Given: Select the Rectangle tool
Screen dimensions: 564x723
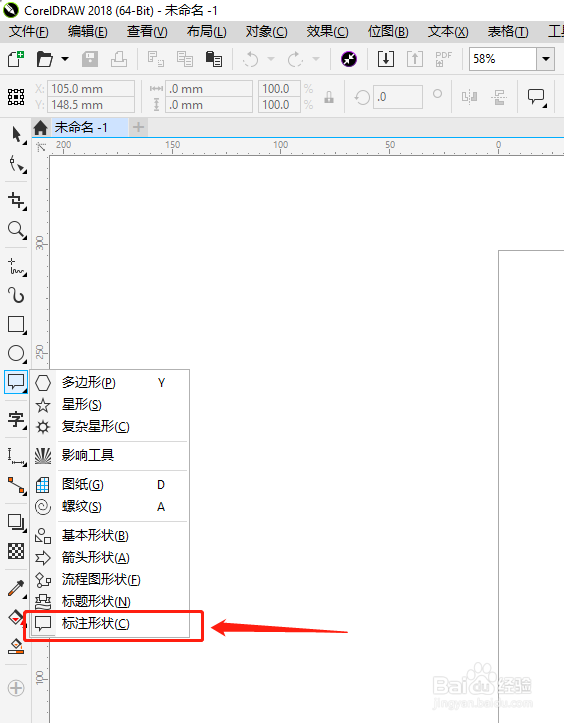Looking at the screenshot, I should click(17, 325).
